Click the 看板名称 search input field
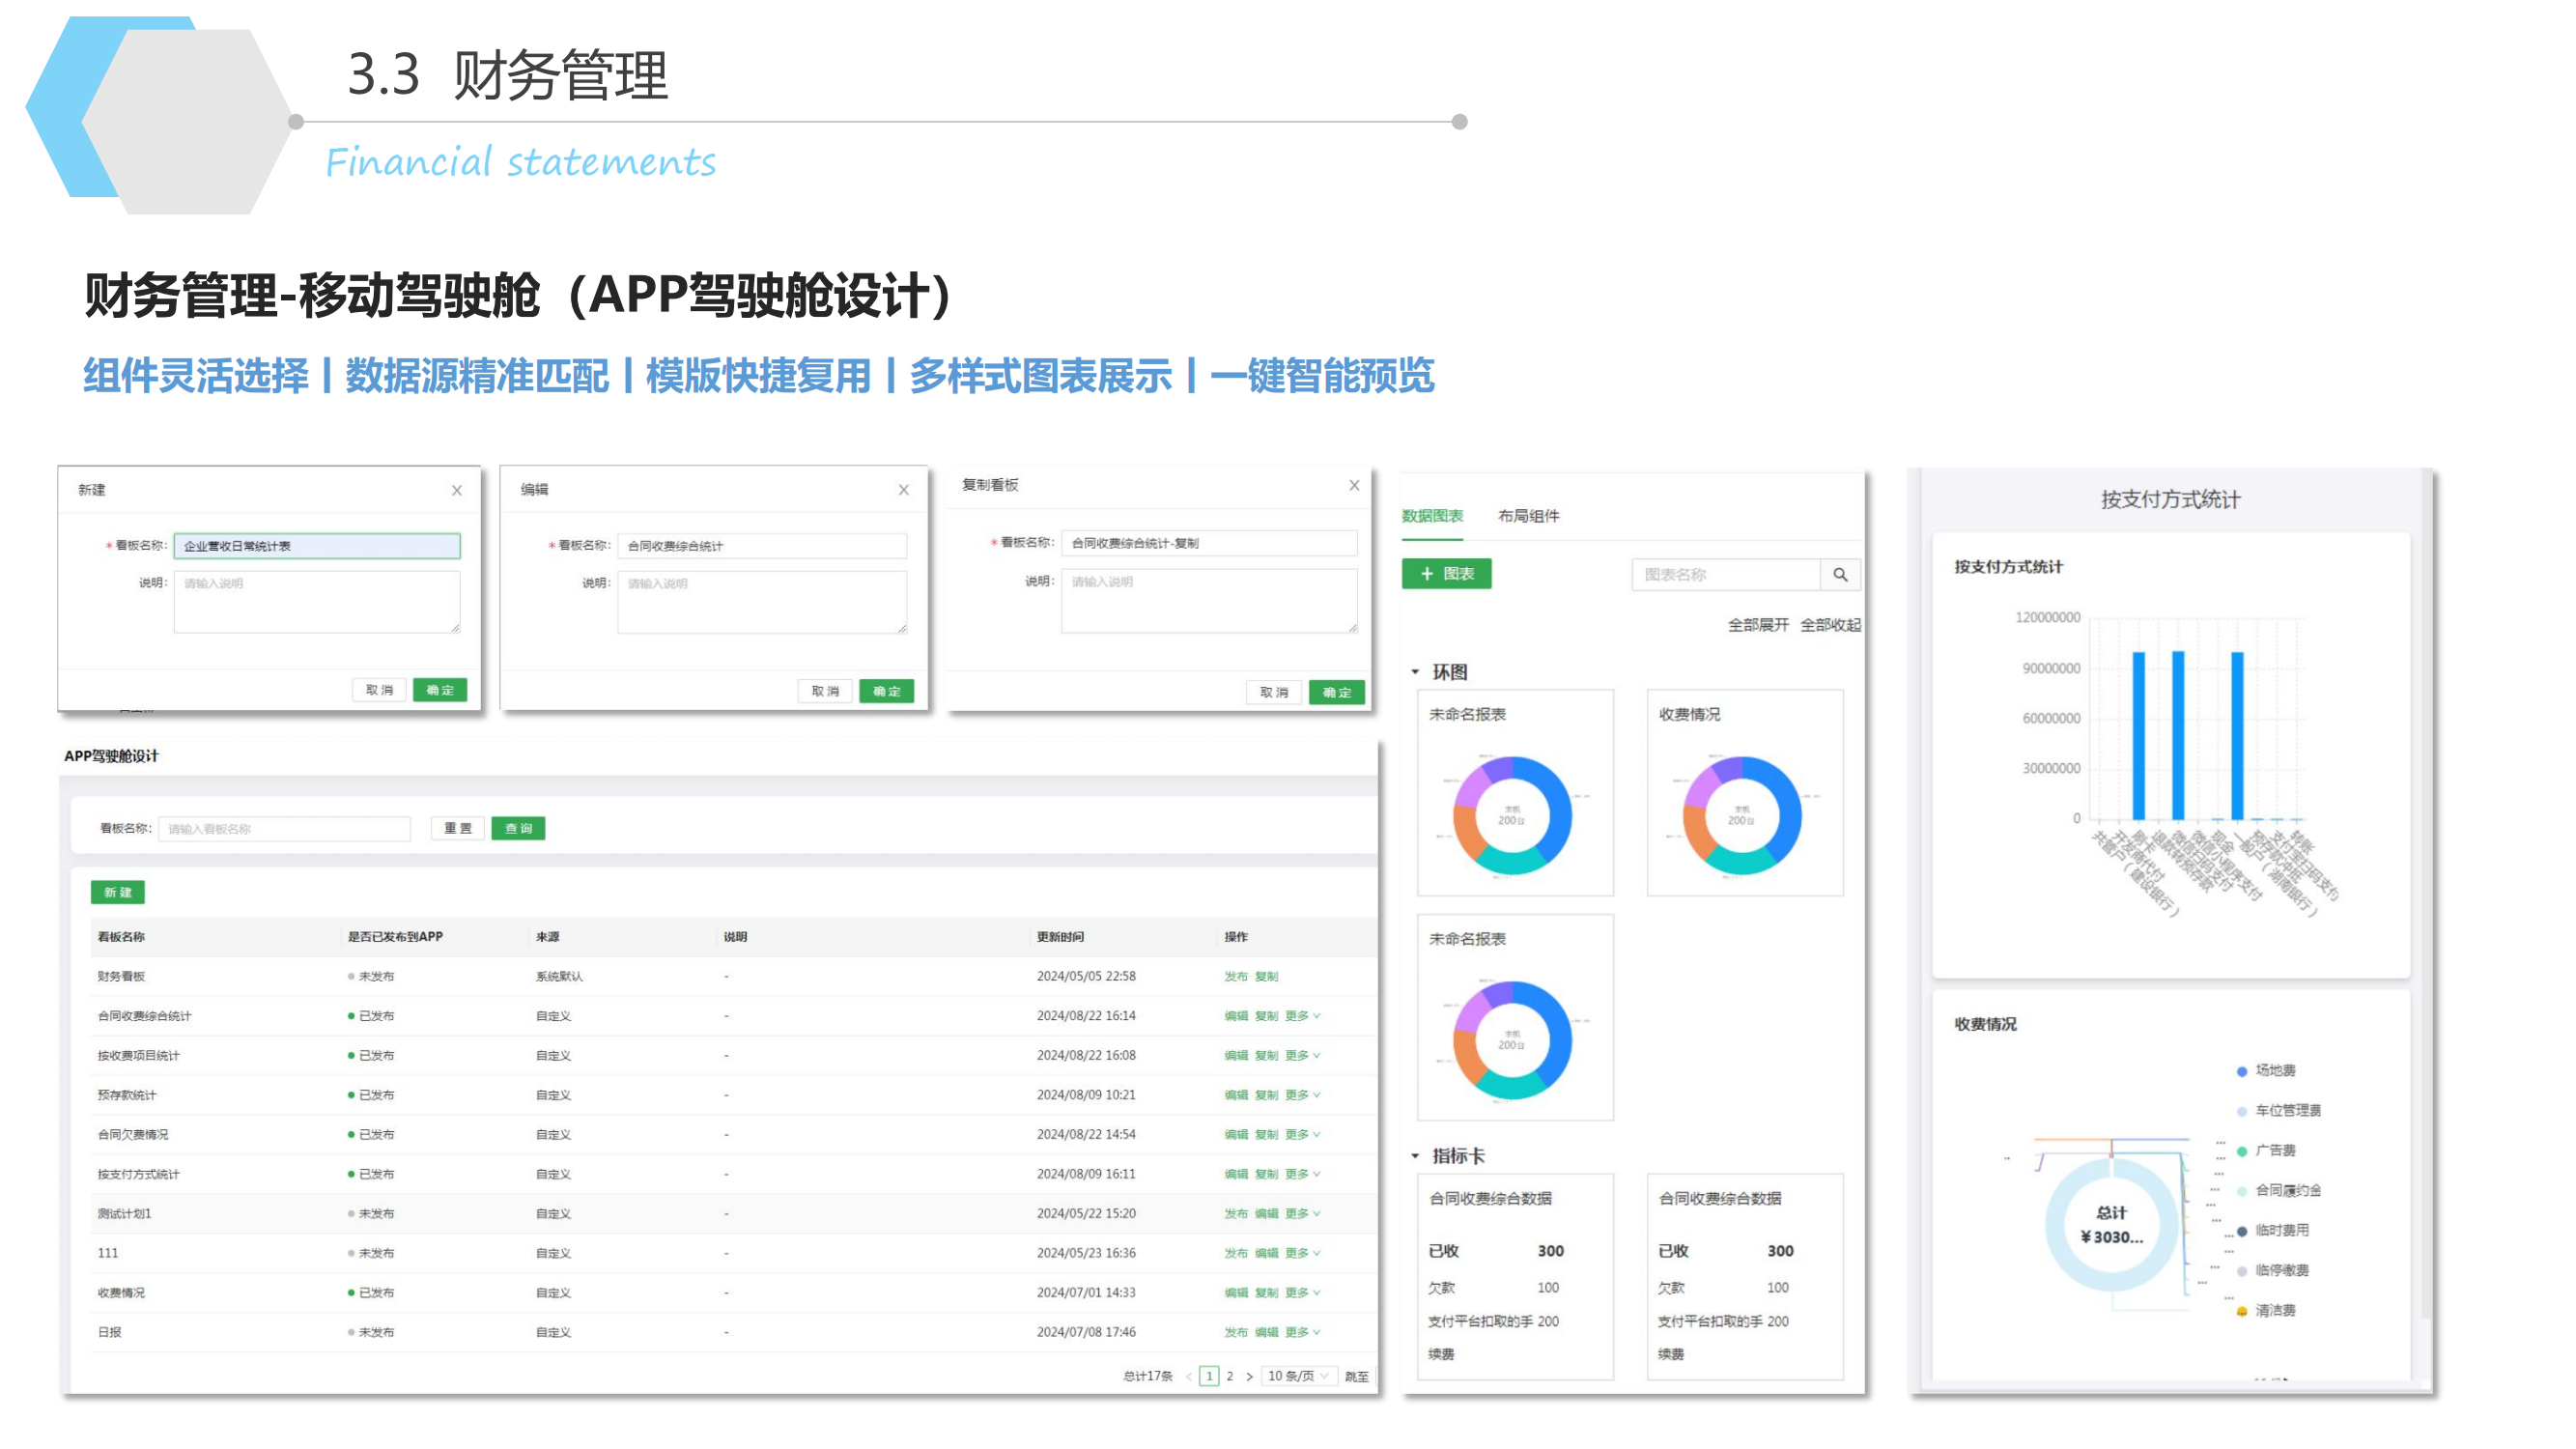This screenshot has height=1449, width=2576. 284,829
